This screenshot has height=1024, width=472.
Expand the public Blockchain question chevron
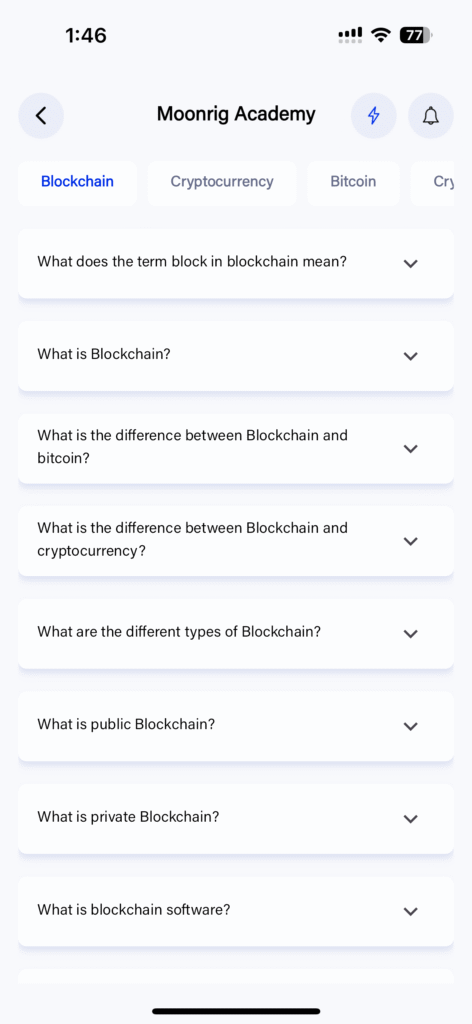[x=411, y=726]
